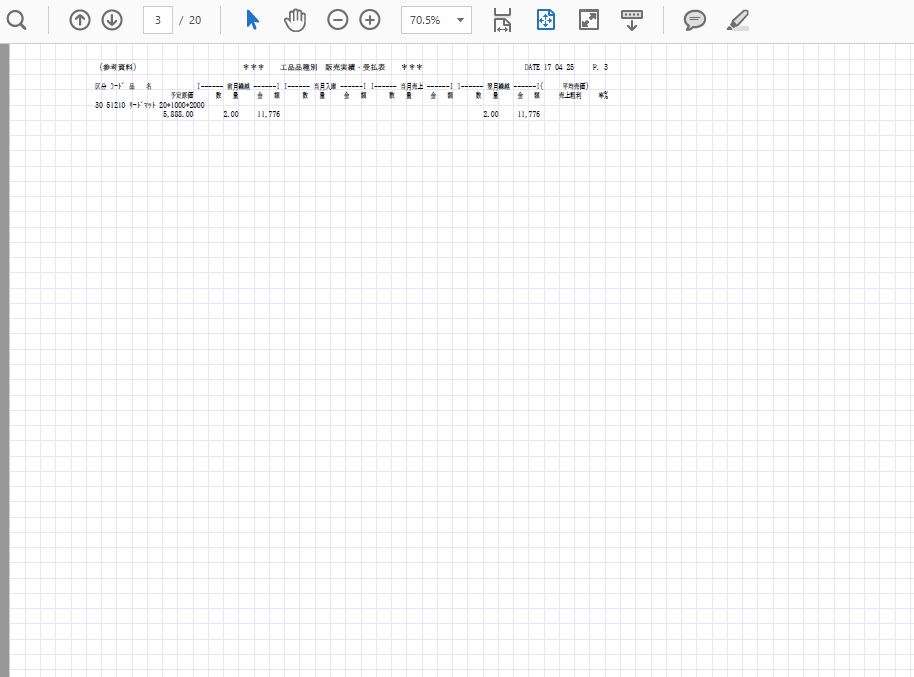The height and width of the screenshot is (677, 914).
Task: Go to previous page with up arrow
Action: pos(80,20)
